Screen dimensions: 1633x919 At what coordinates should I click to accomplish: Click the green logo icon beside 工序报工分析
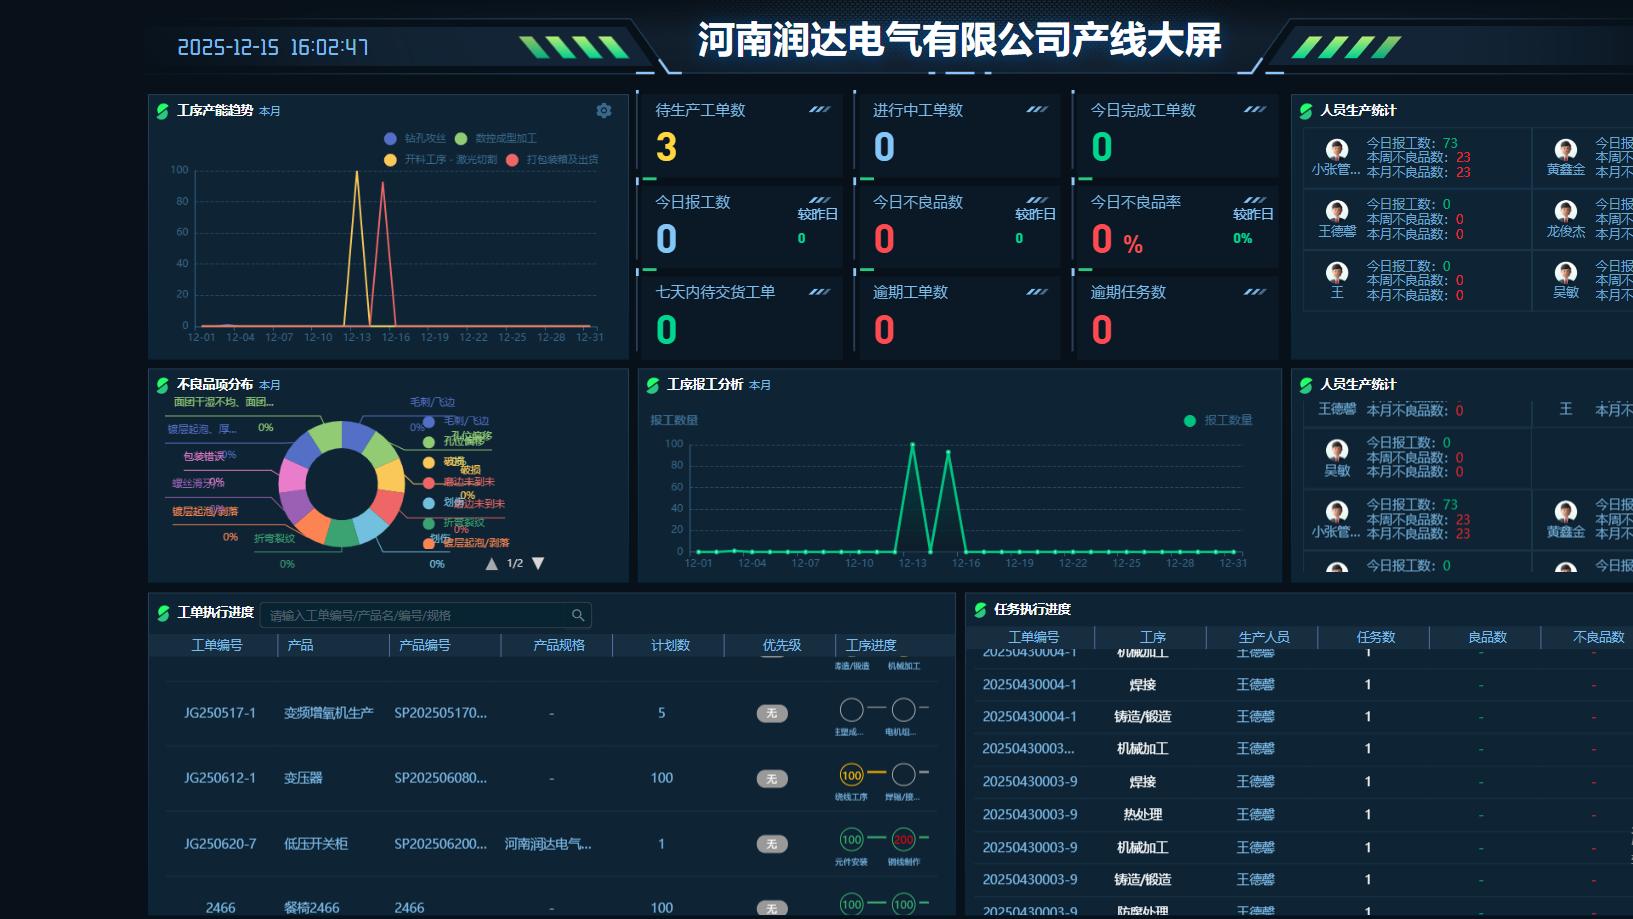point(654,384)
